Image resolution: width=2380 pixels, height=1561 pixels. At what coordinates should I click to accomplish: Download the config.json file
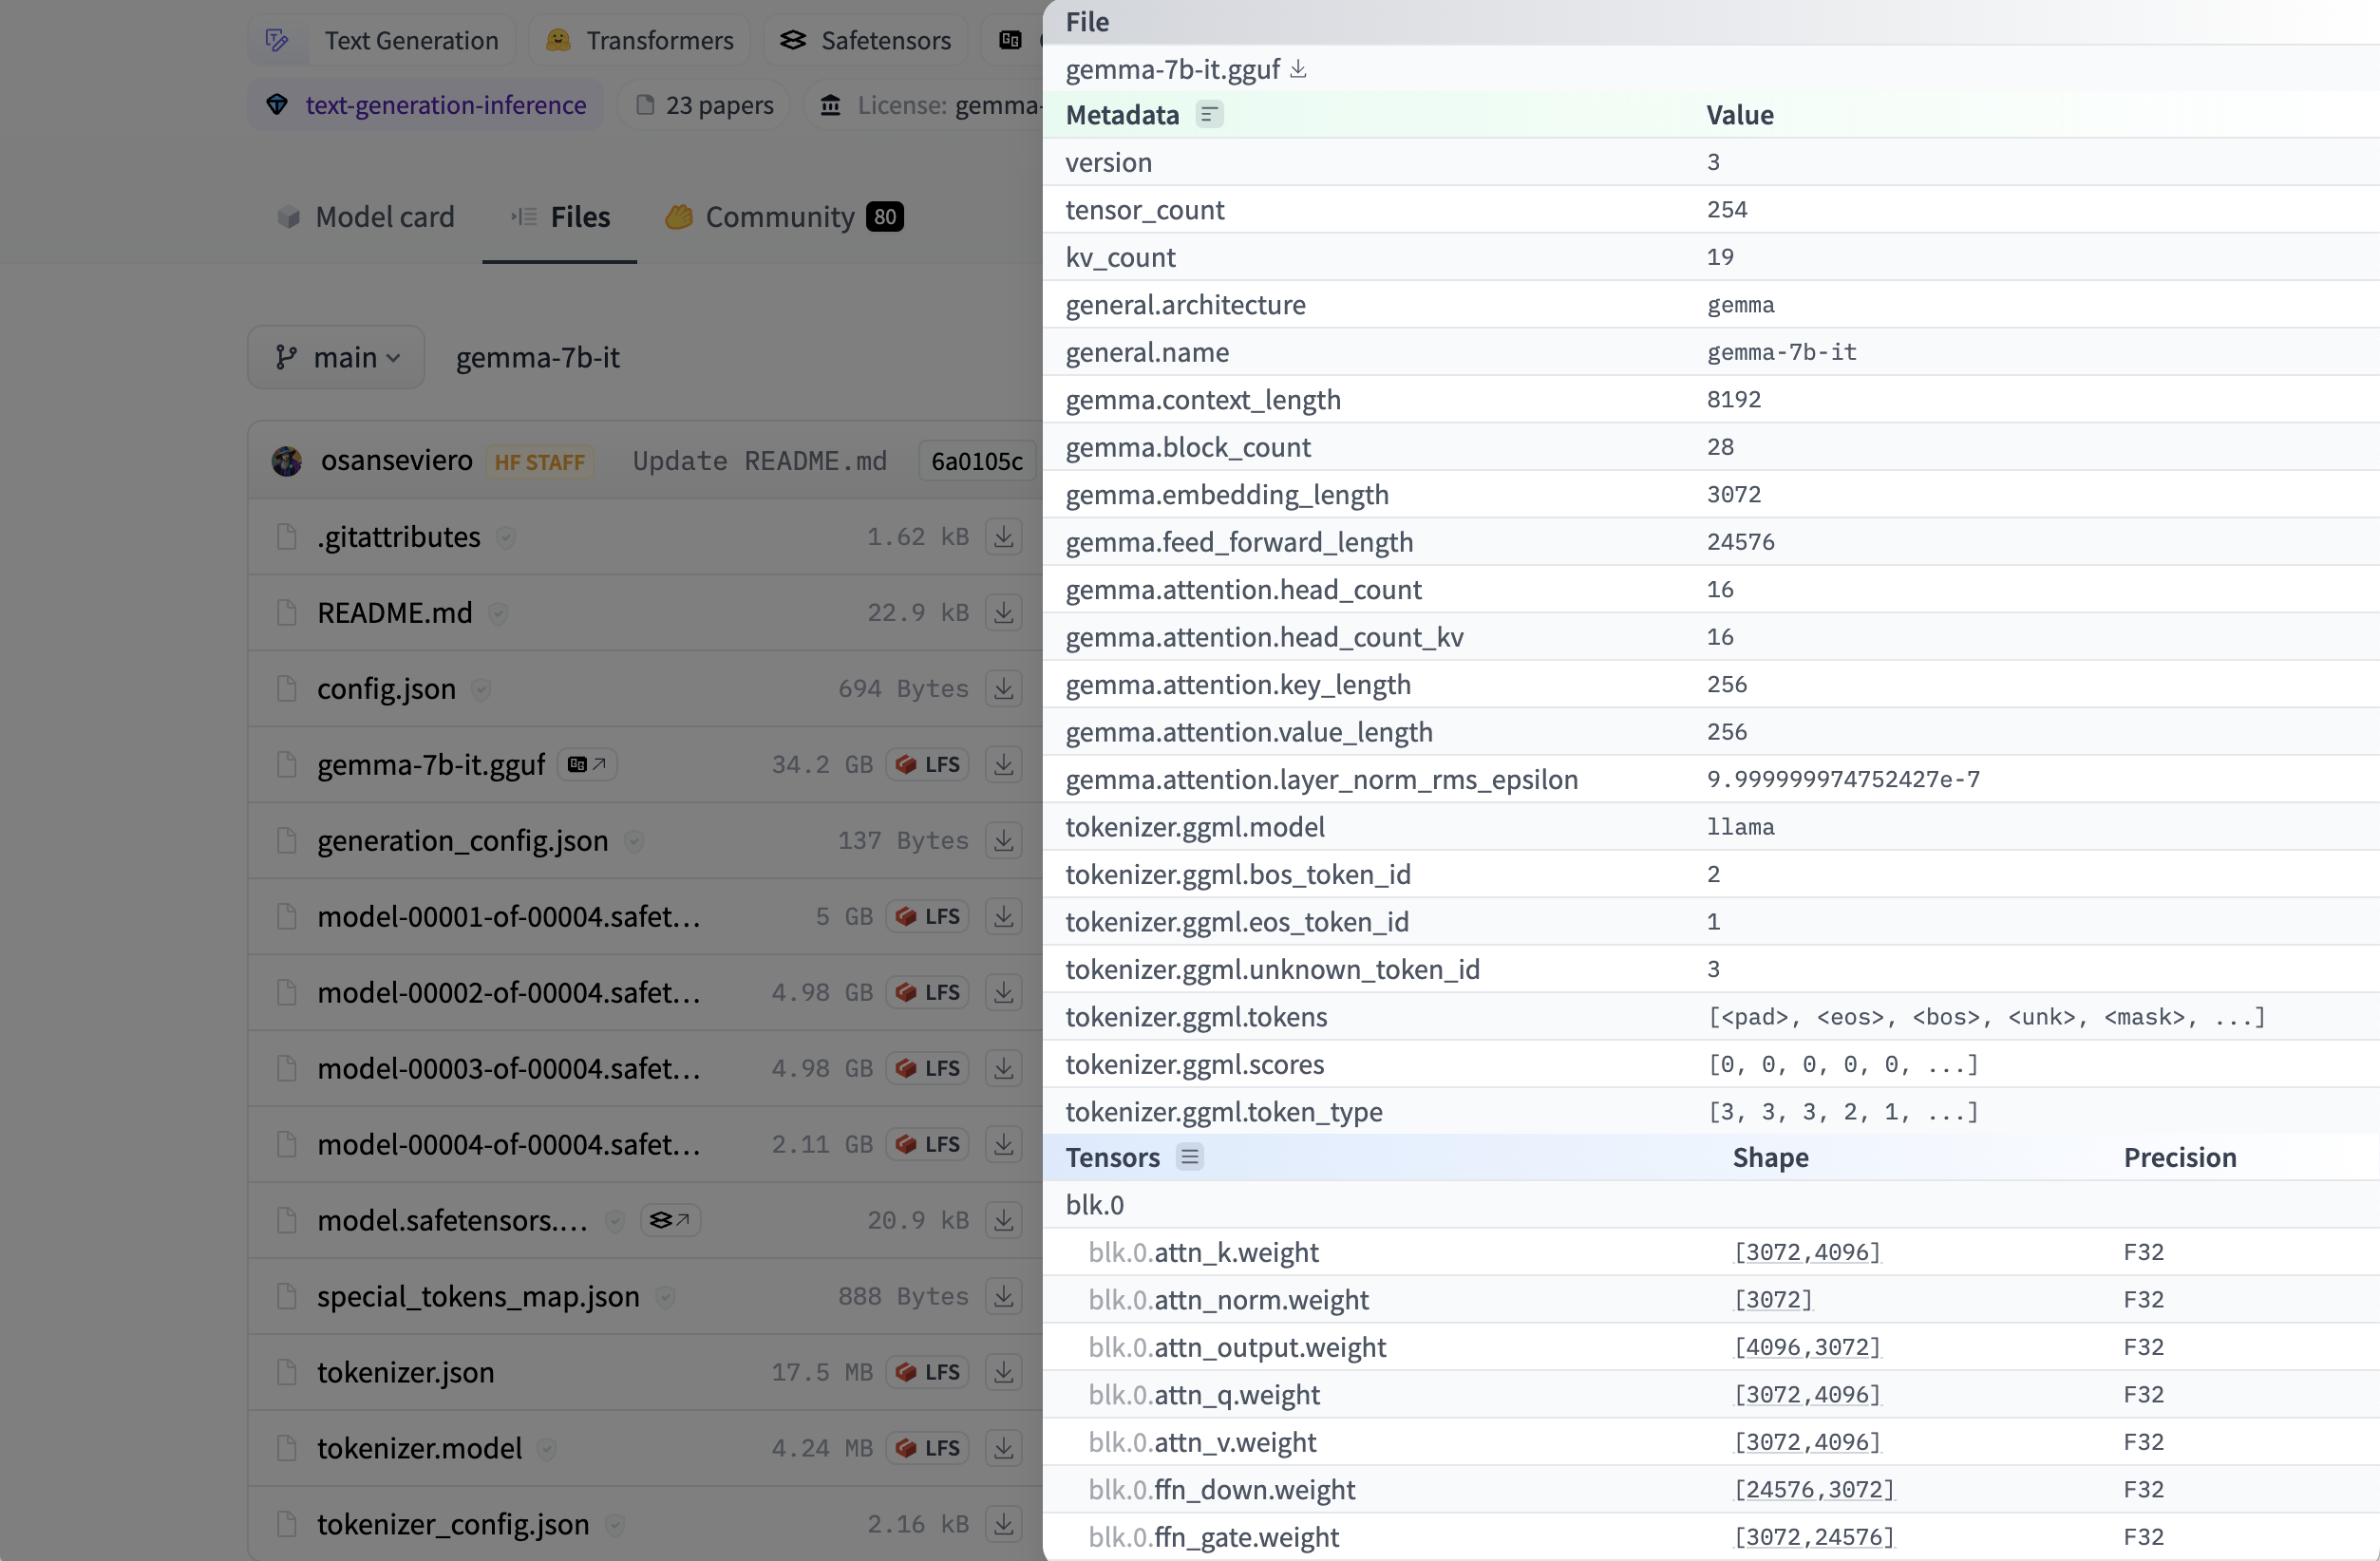point(1003,689)
